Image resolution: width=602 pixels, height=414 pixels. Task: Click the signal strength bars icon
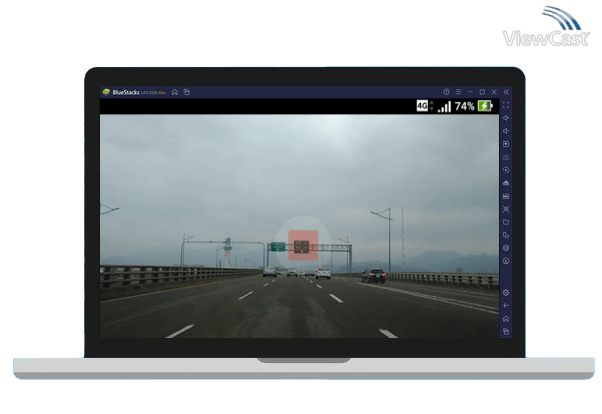click(x=444, y=106)
